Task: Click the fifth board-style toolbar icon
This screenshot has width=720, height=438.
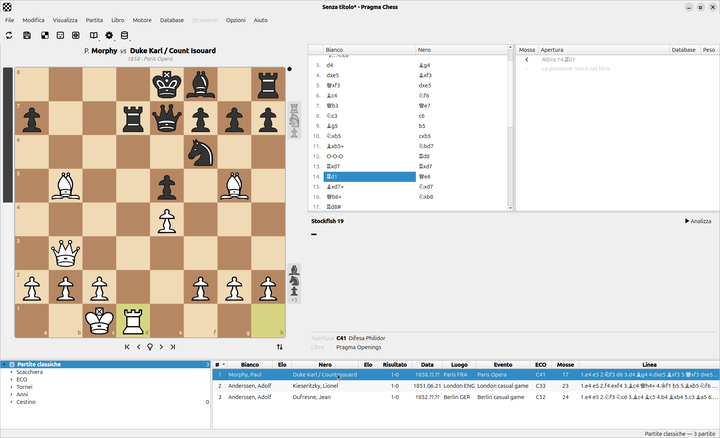Action: [76, 35]
